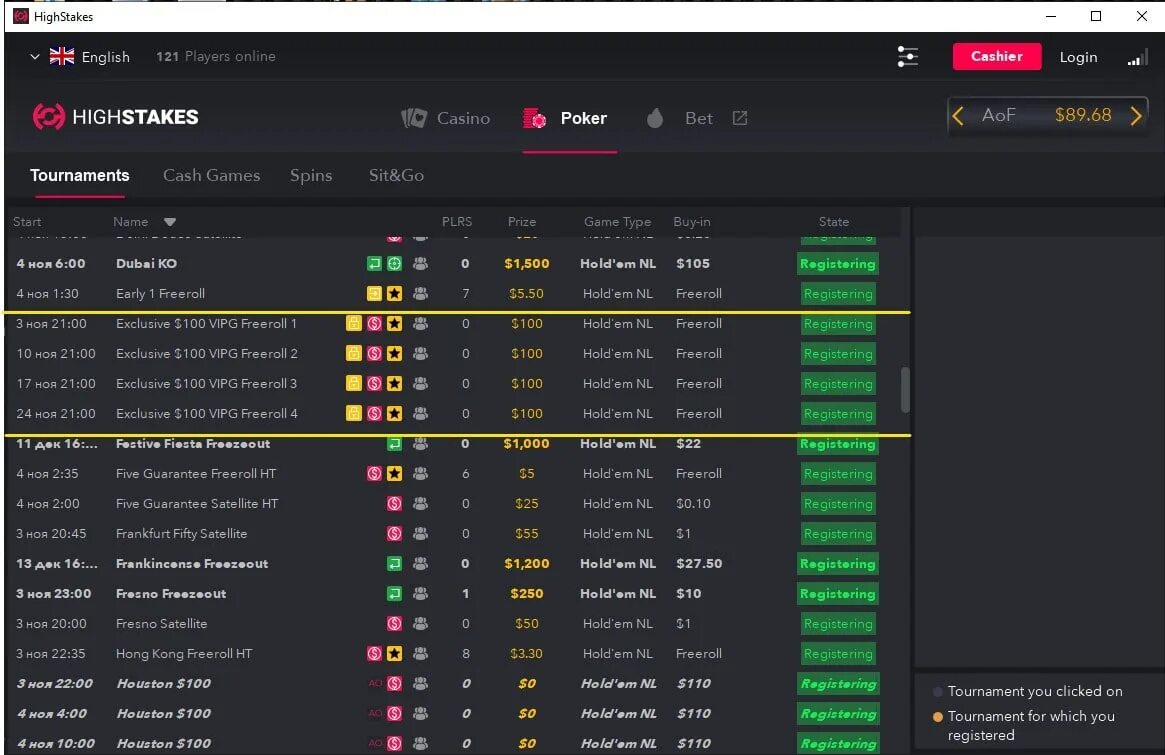Open the Cashier

[996, 56]
